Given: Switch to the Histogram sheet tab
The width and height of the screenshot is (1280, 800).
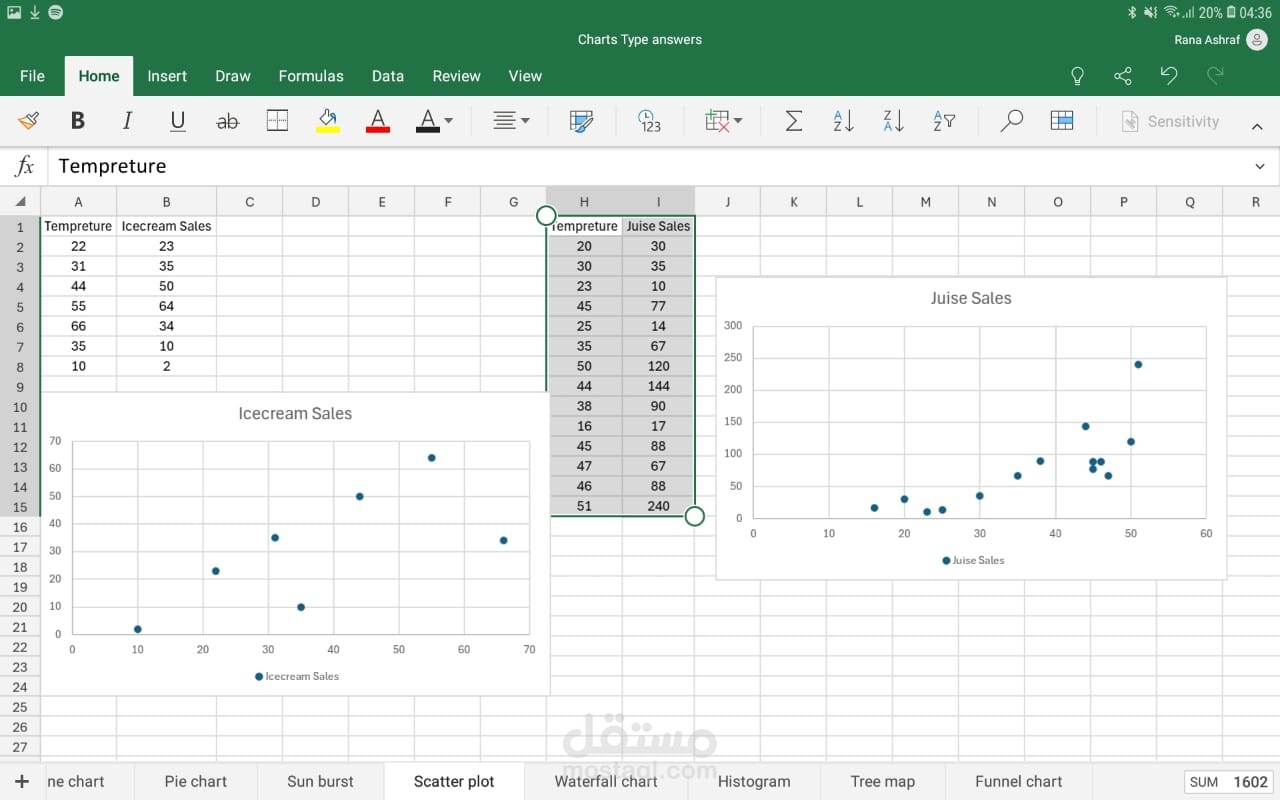Looking at the screenshot, I should point(754,781).
